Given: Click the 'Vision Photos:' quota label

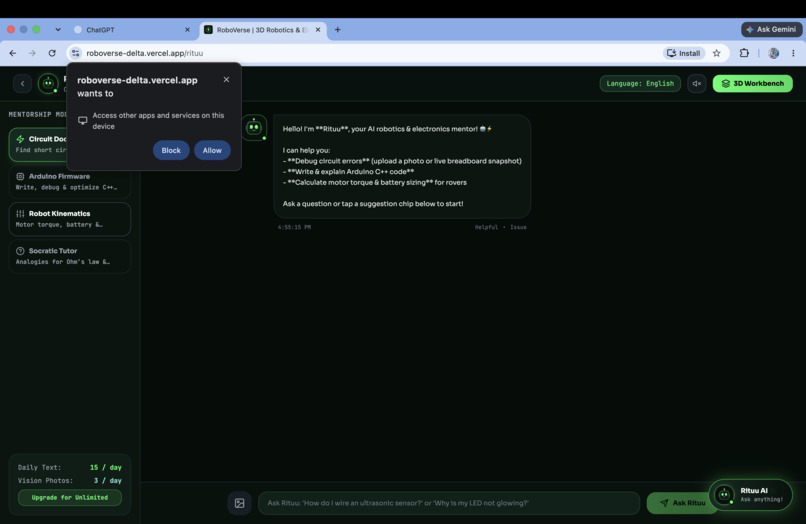Looking at the screenshot, I should coord(45,480).
